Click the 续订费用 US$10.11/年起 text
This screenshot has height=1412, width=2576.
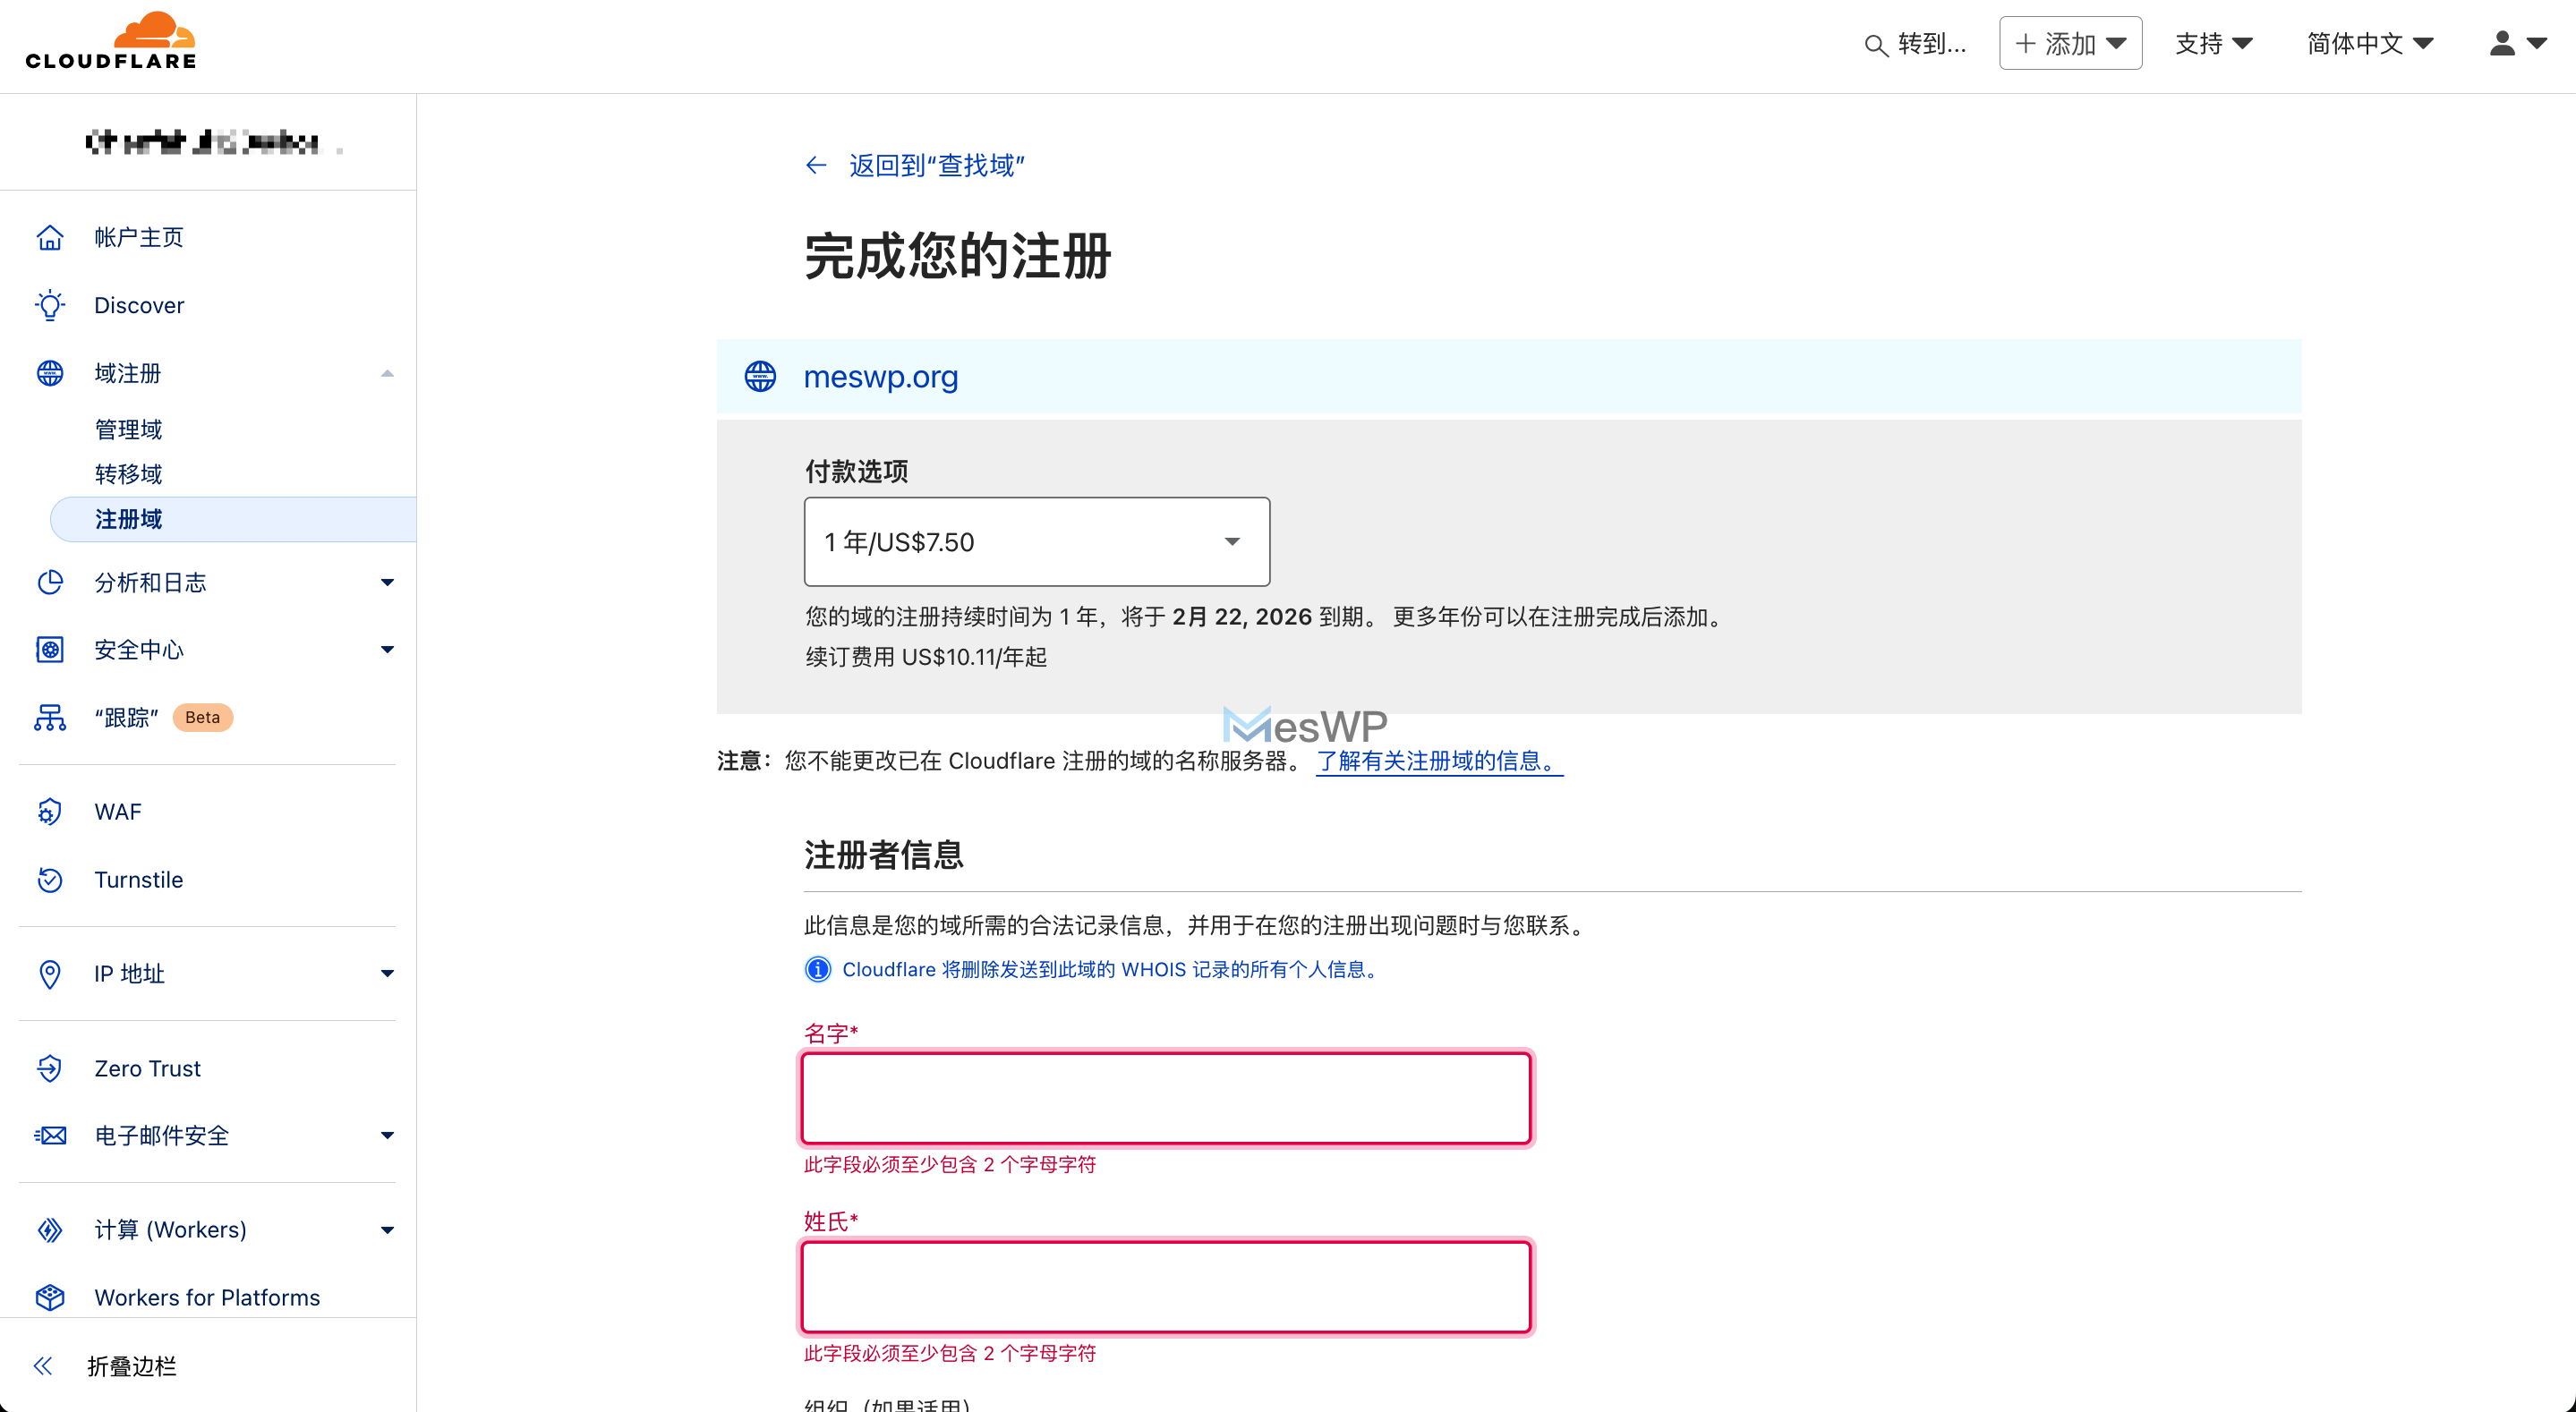927,657
